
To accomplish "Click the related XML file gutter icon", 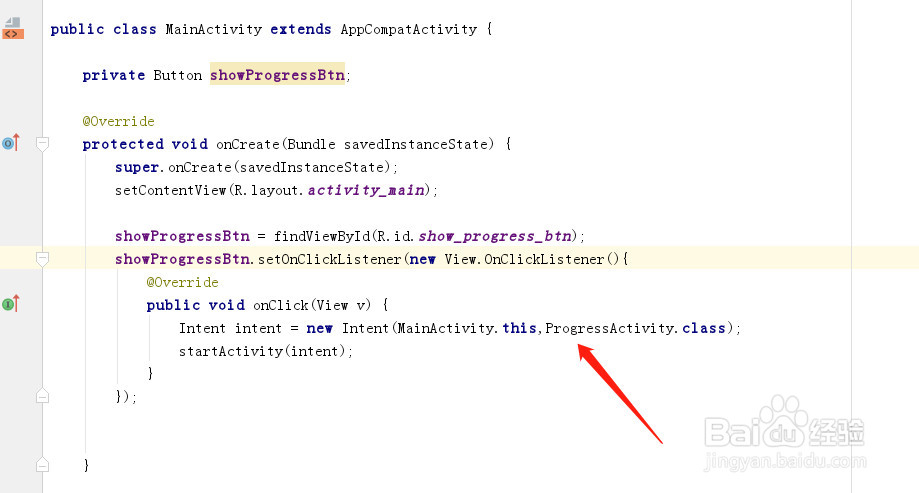I will (x=13, y=28).
